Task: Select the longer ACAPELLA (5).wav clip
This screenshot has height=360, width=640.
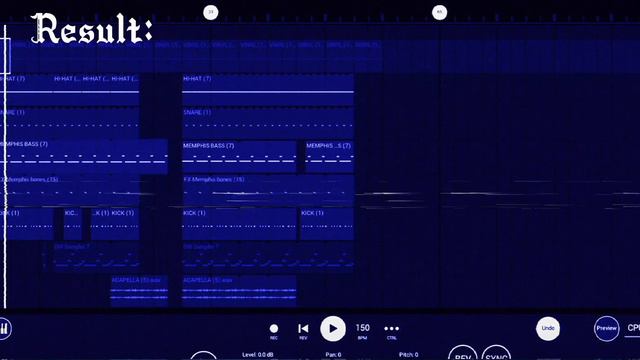Action: click(239, 291)
